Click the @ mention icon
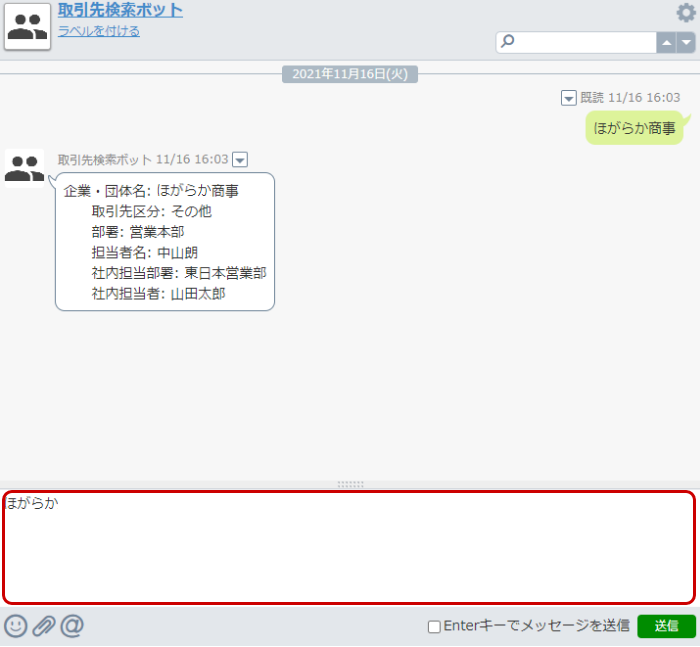 pos(72,625)
